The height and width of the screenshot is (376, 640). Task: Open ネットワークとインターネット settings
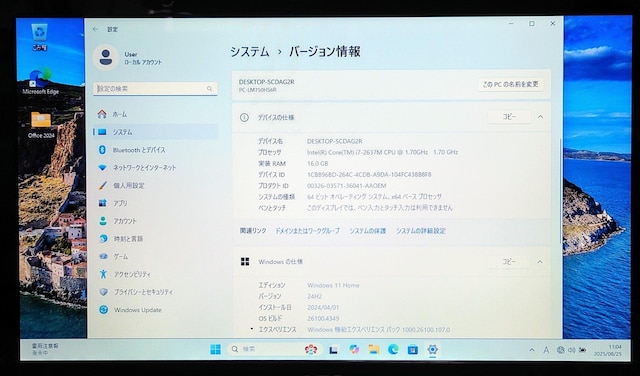[155, 168]
